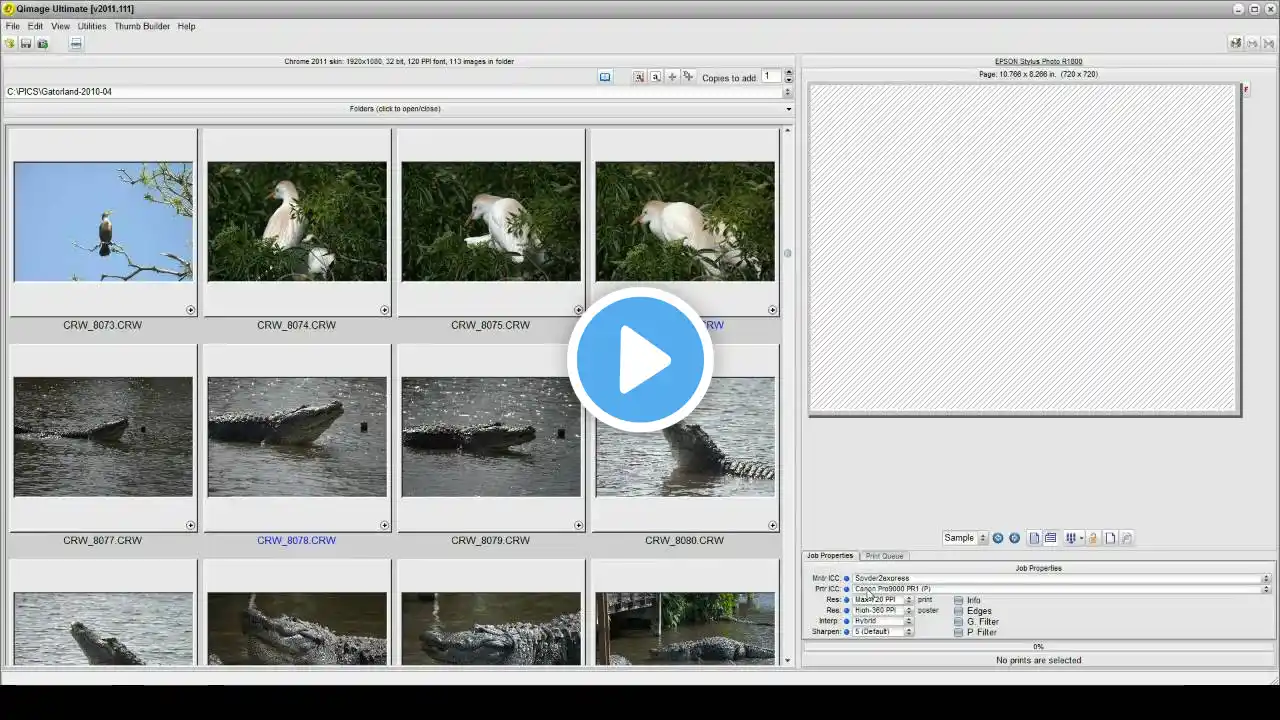Click the red F flag beside the page
The width and height of the screenshot is (1280, 720).
pos(1246,90)
